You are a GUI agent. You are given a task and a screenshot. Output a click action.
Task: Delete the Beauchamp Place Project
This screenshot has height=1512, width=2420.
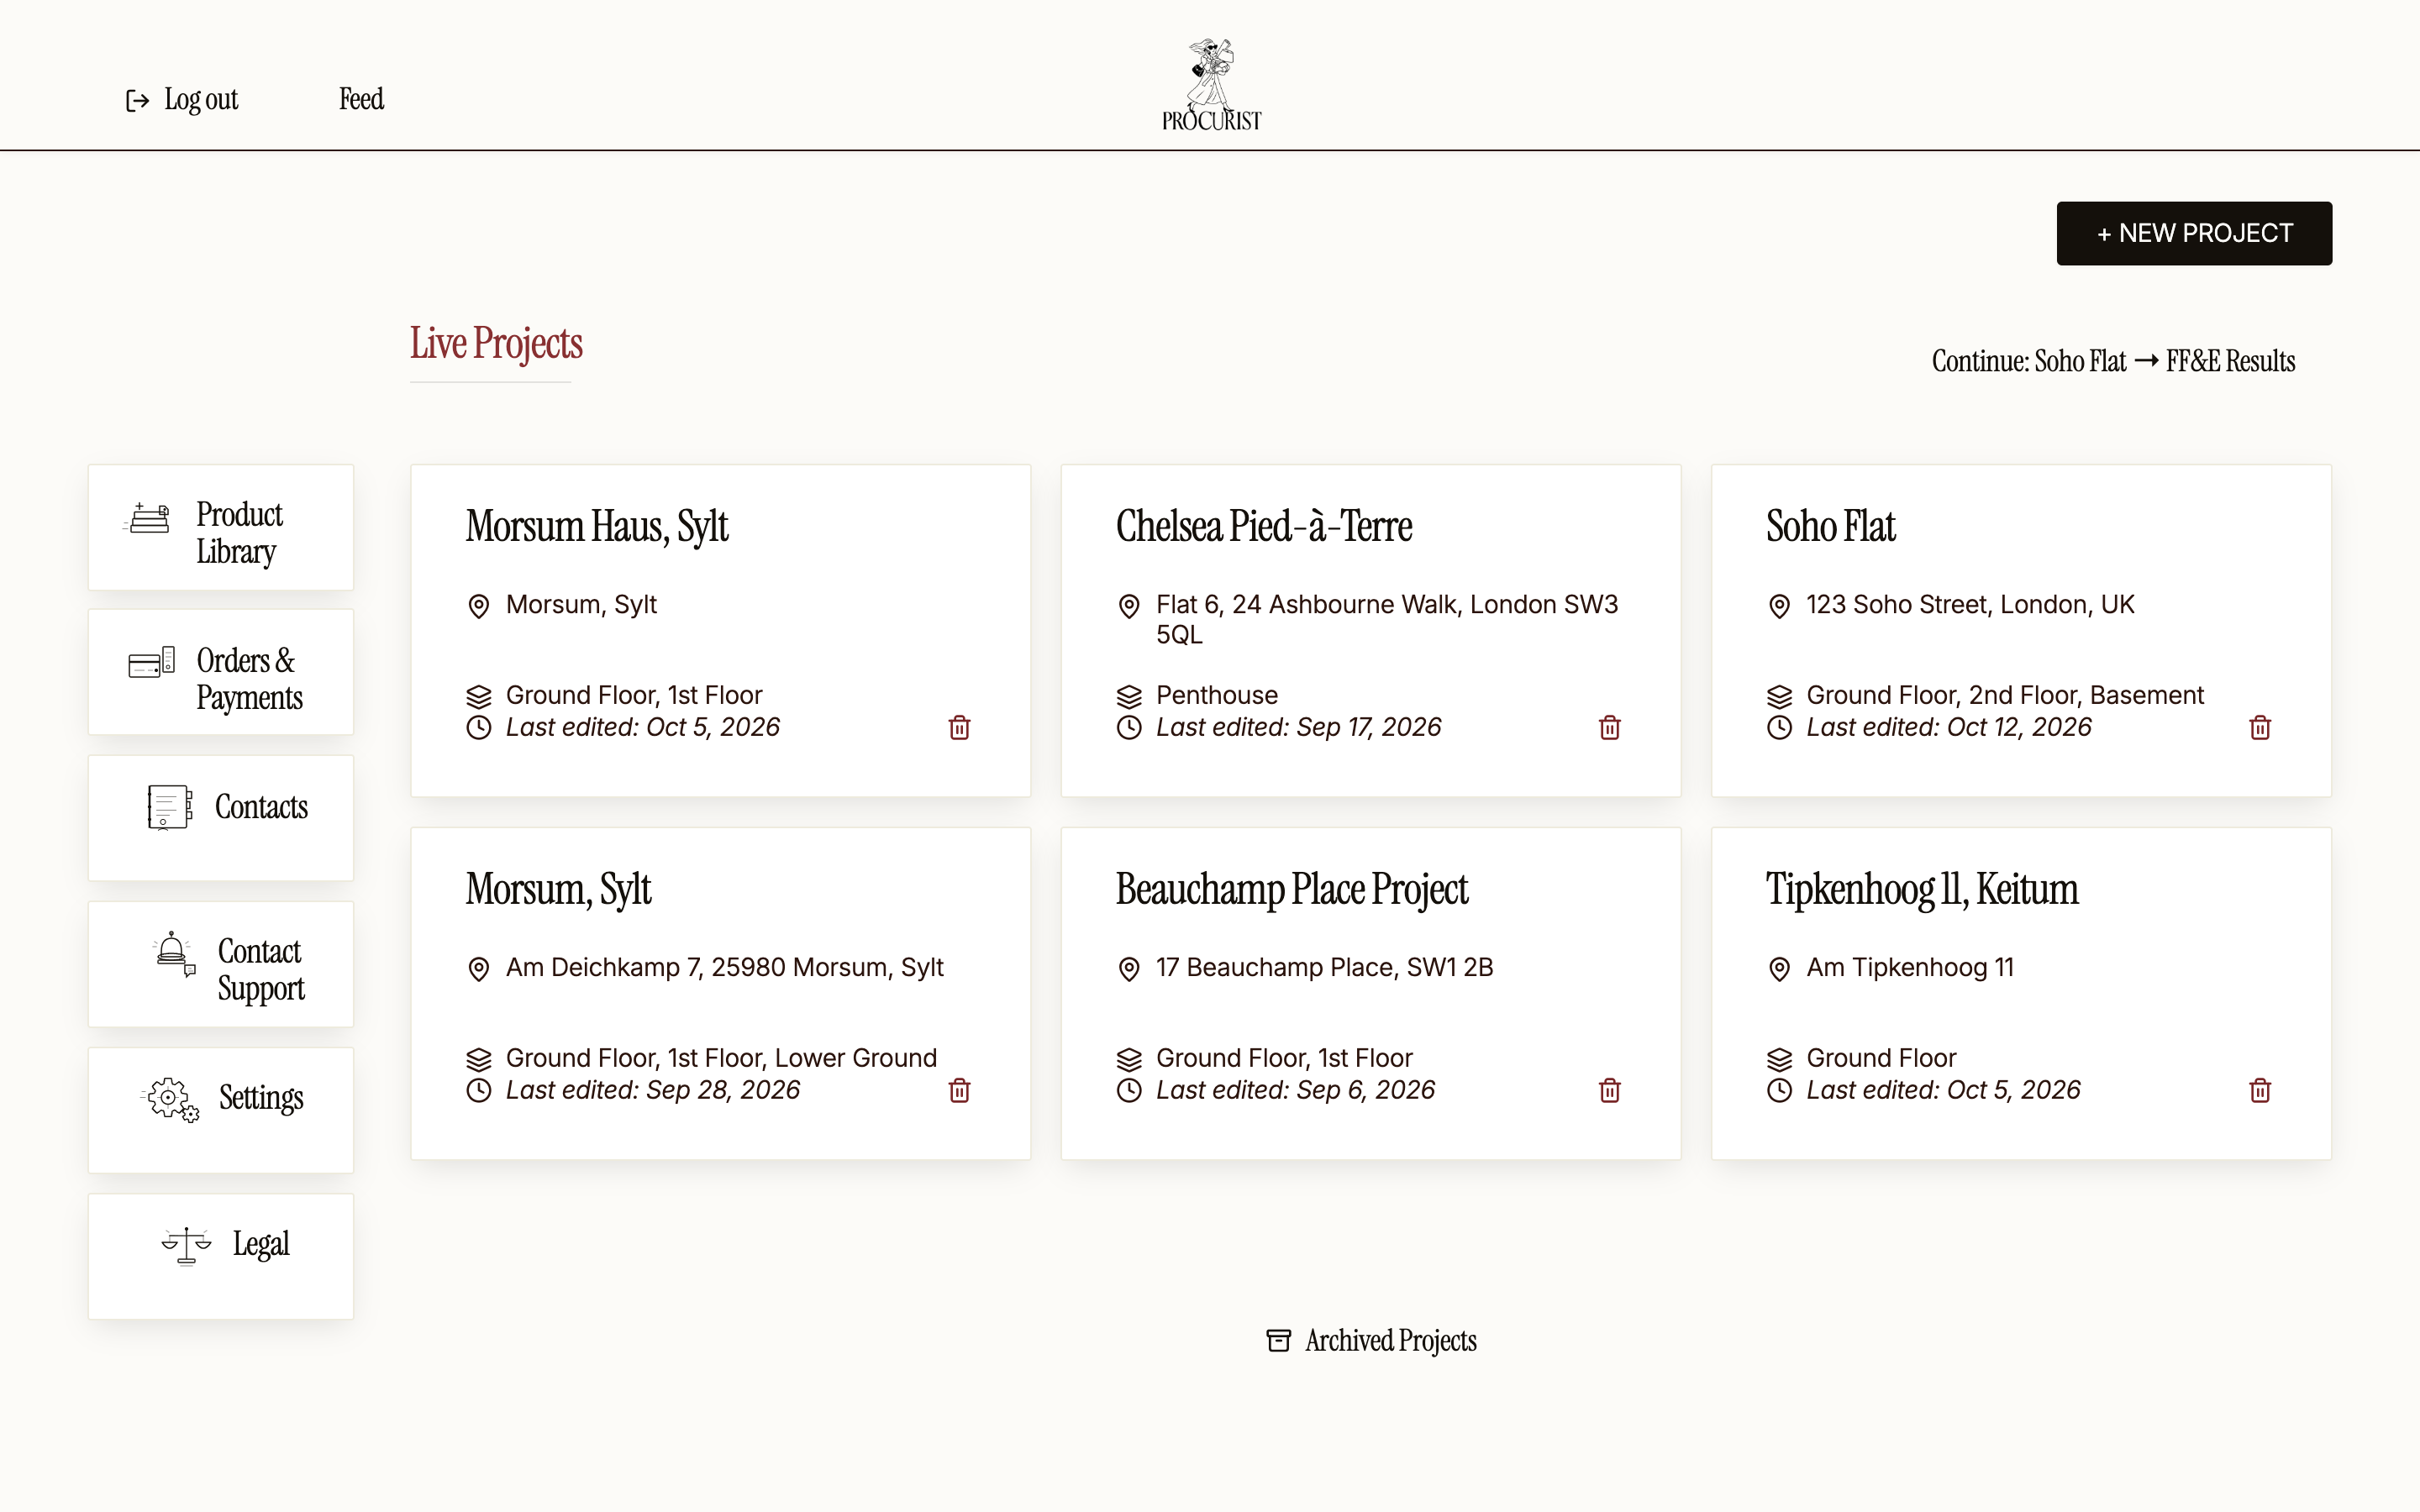pyautogui.click(x=1609, y=1090)
